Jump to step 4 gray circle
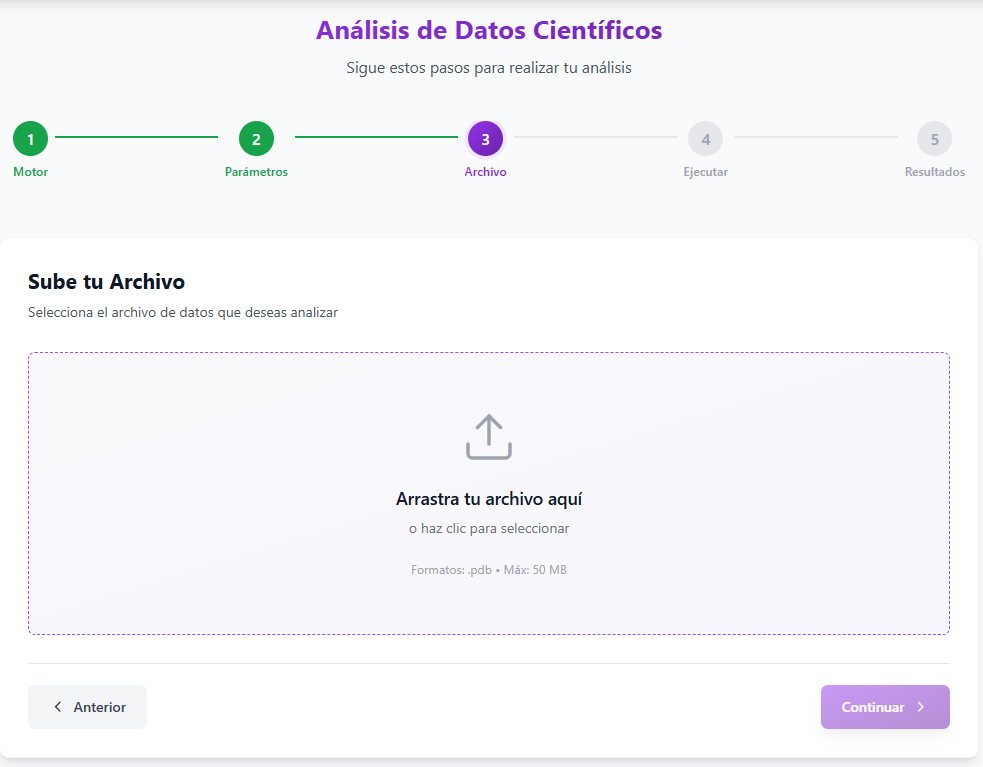983x767 pixels. click(x=705, y=139)
